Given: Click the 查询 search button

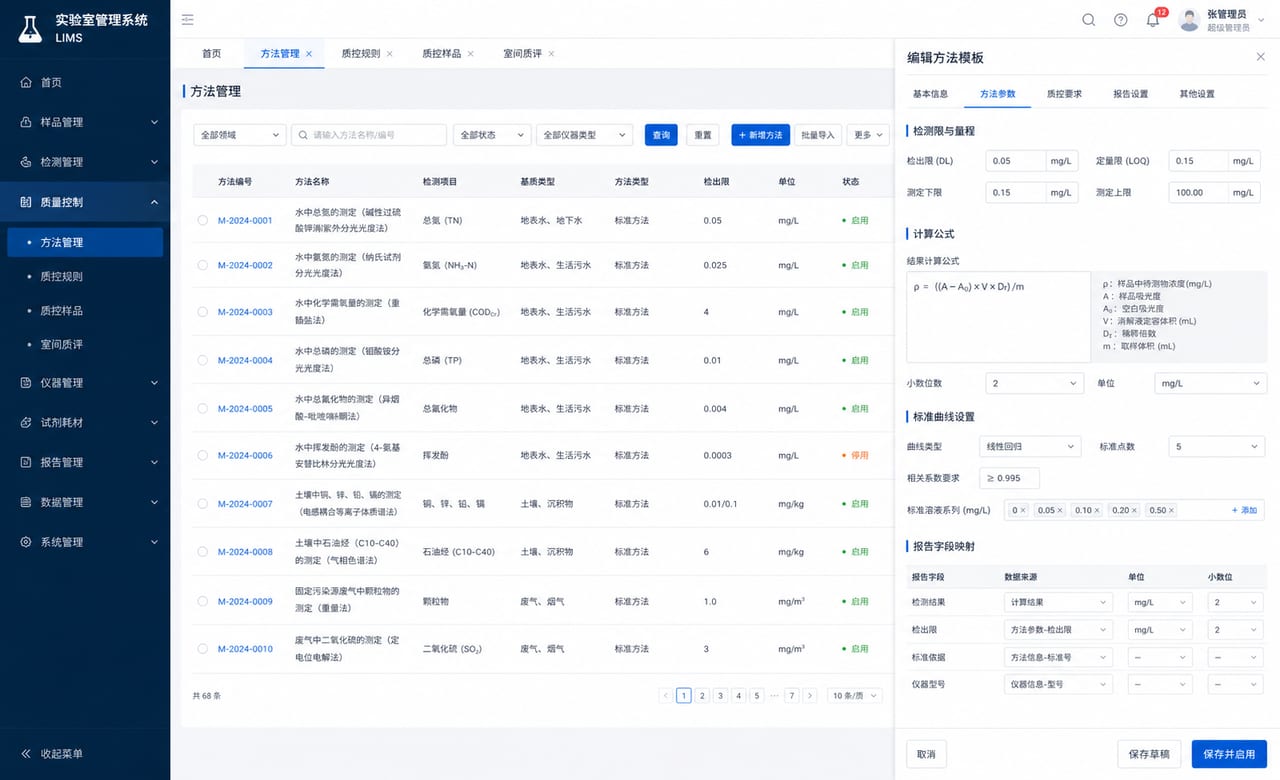Looking at the screenshot, I should click(661, 135).
